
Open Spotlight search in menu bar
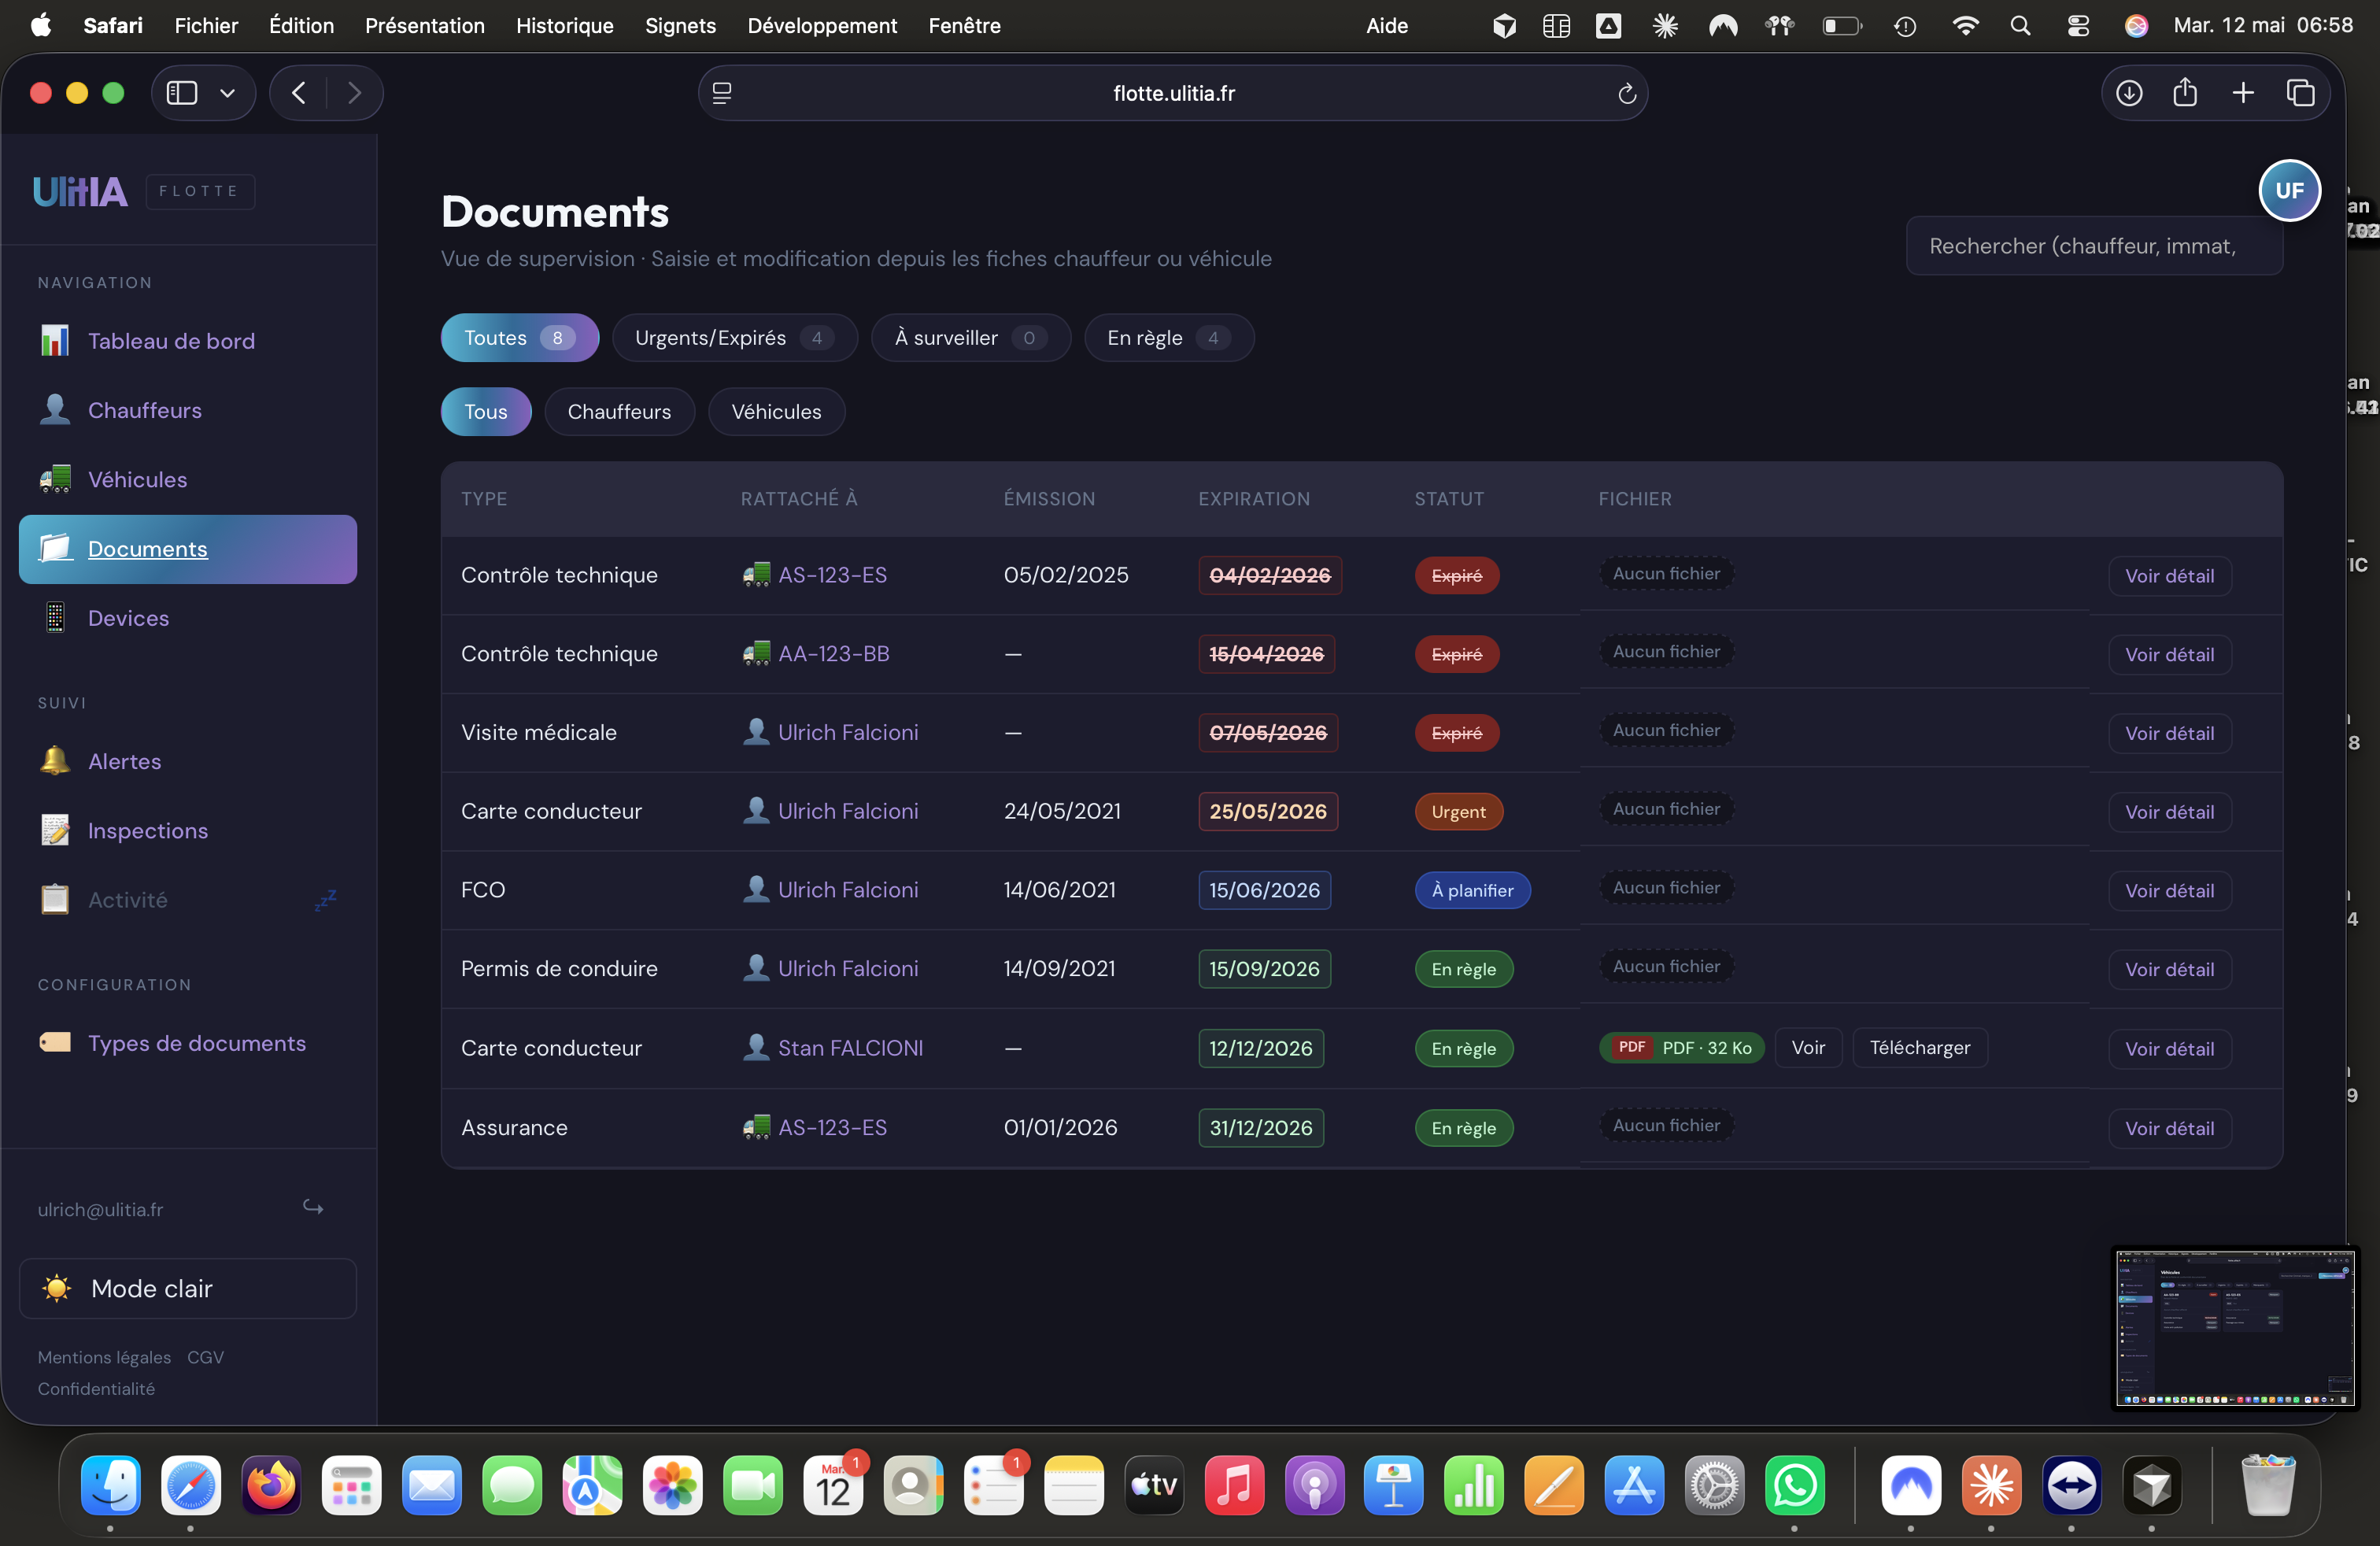[2020, 26]
